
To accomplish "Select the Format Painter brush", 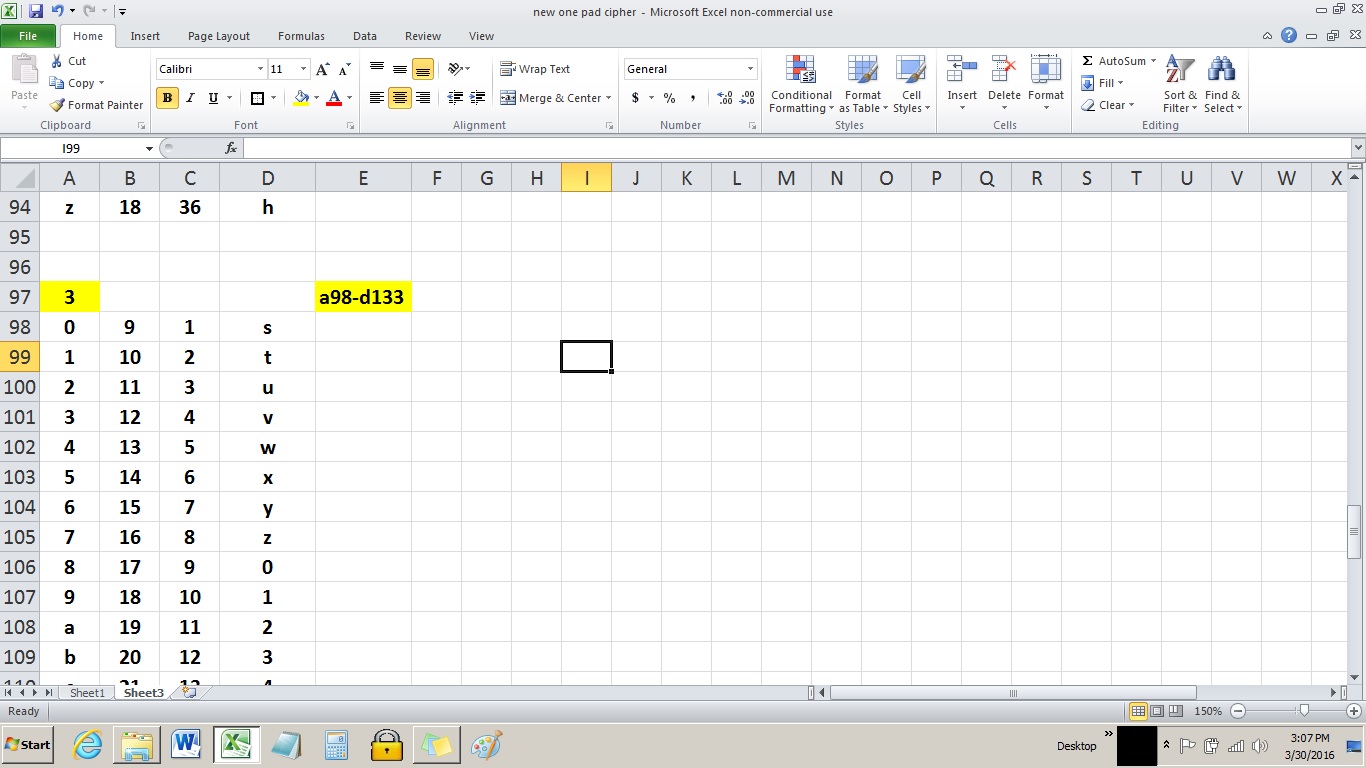I will point(97,105).
